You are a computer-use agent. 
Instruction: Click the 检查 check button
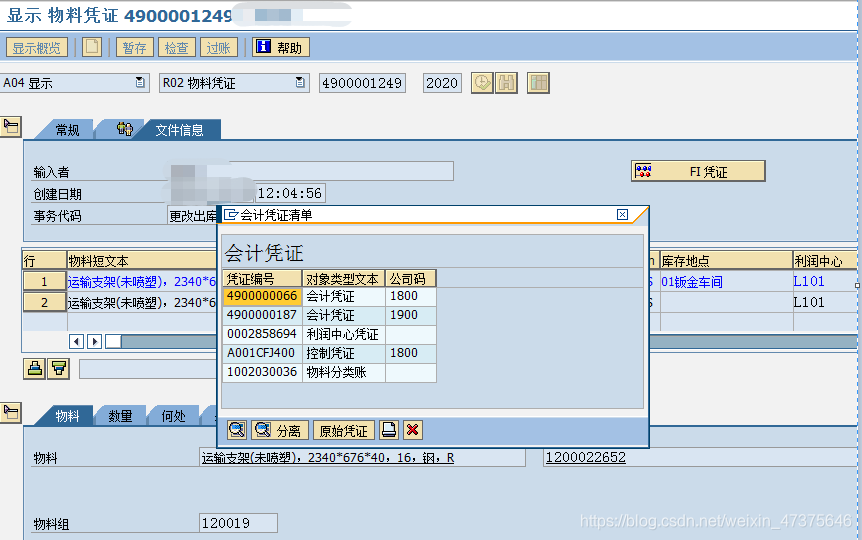tap(176, 47)
